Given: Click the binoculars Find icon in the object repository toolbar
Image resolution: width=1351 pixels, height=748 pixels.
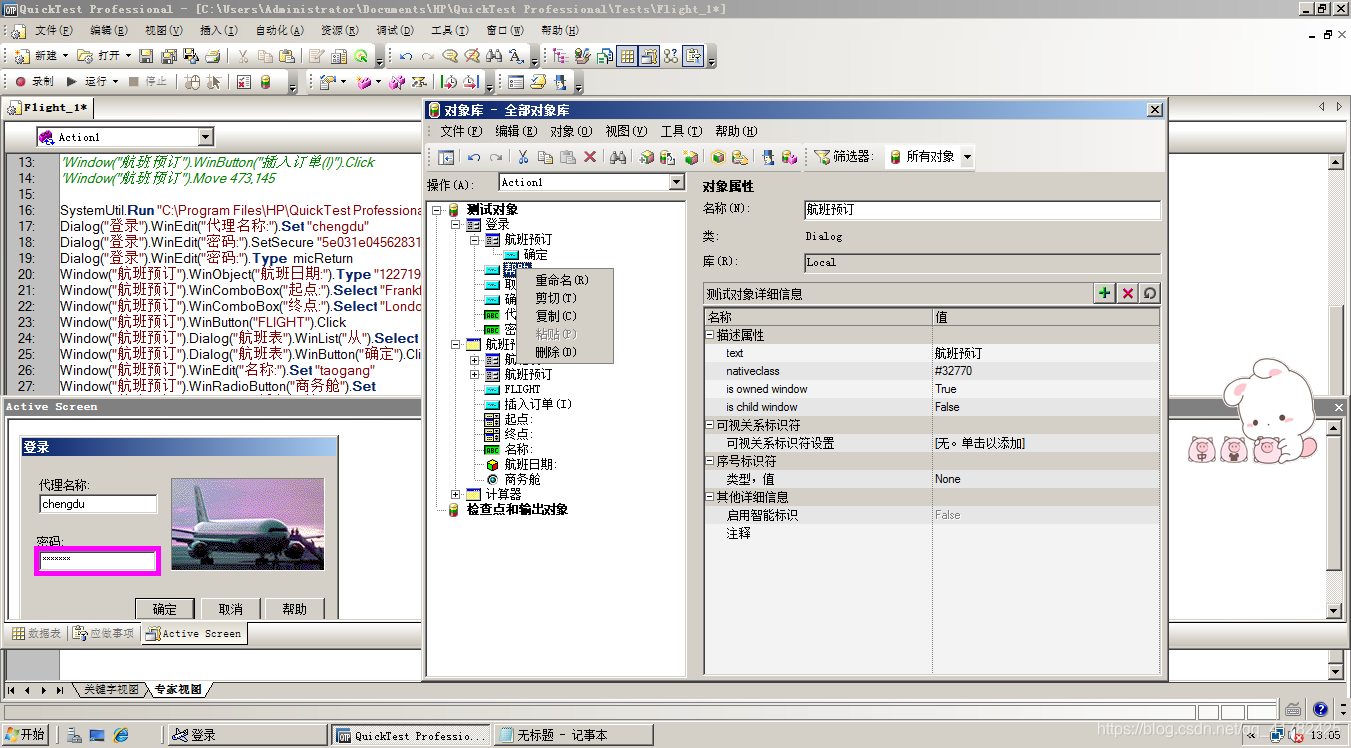Looking at the screenshot, I should click(x=618, y=157).
